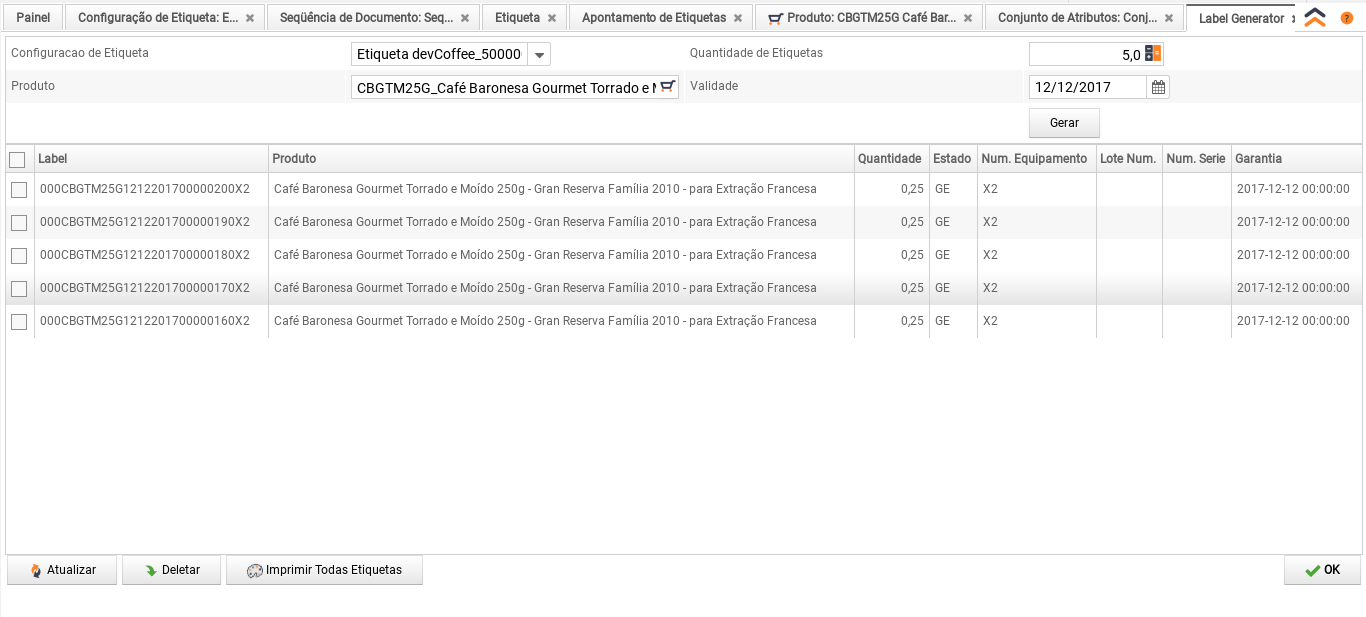
Task: Select label 000CBGTM25G1212201700000180X2
Action: tap(145, 255)
